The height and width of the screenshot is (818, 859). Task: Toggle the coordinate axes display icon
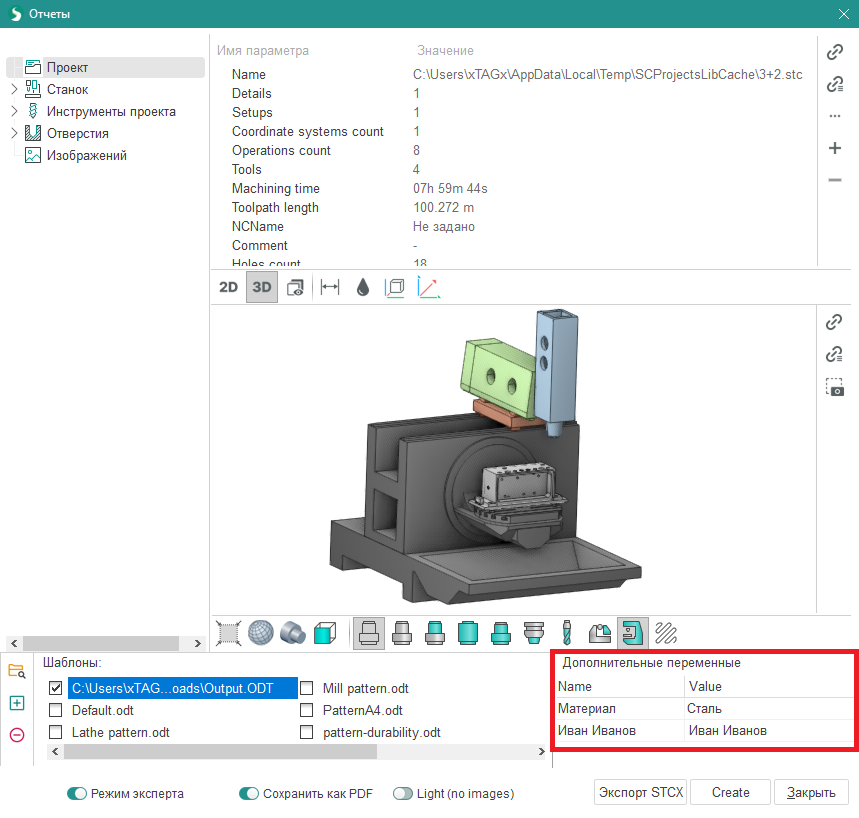tap(428, 287)
